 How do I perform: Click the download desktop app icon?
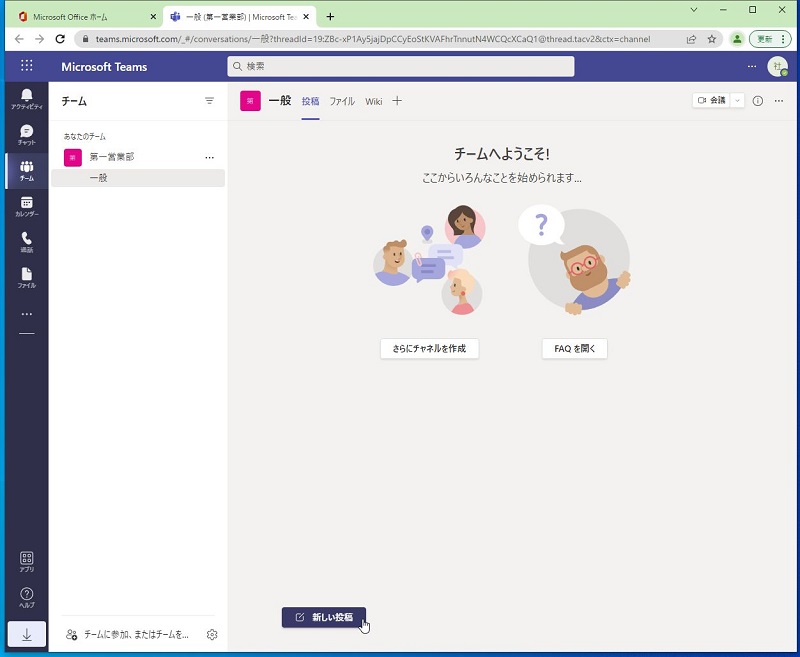[x=27, y=635]
